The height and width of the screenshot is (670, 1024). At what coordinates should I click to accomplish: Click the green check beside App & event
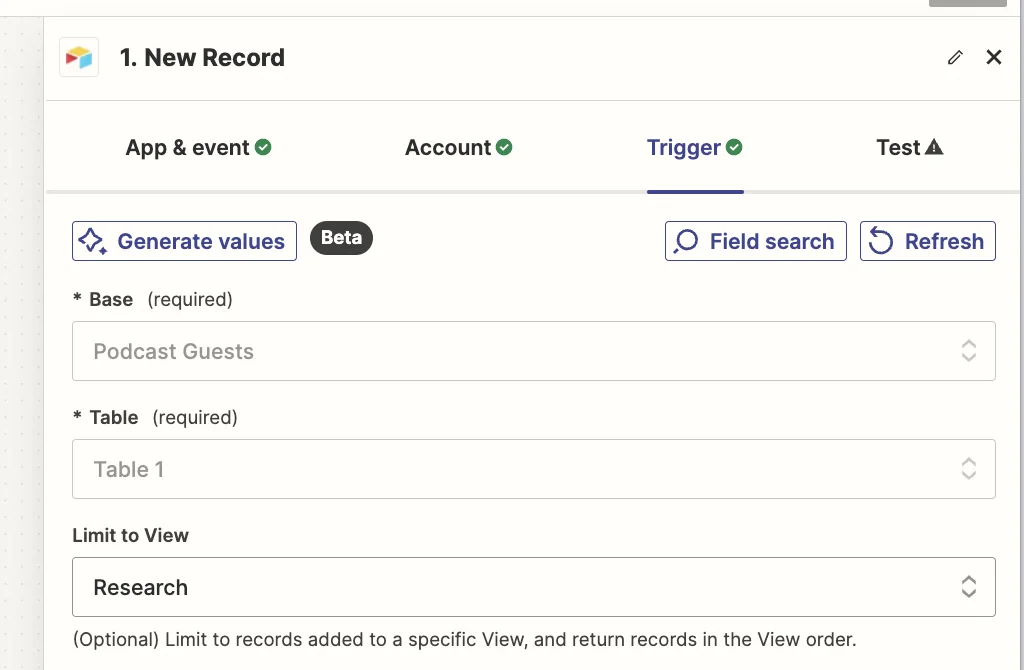click(x=263, y=147)
